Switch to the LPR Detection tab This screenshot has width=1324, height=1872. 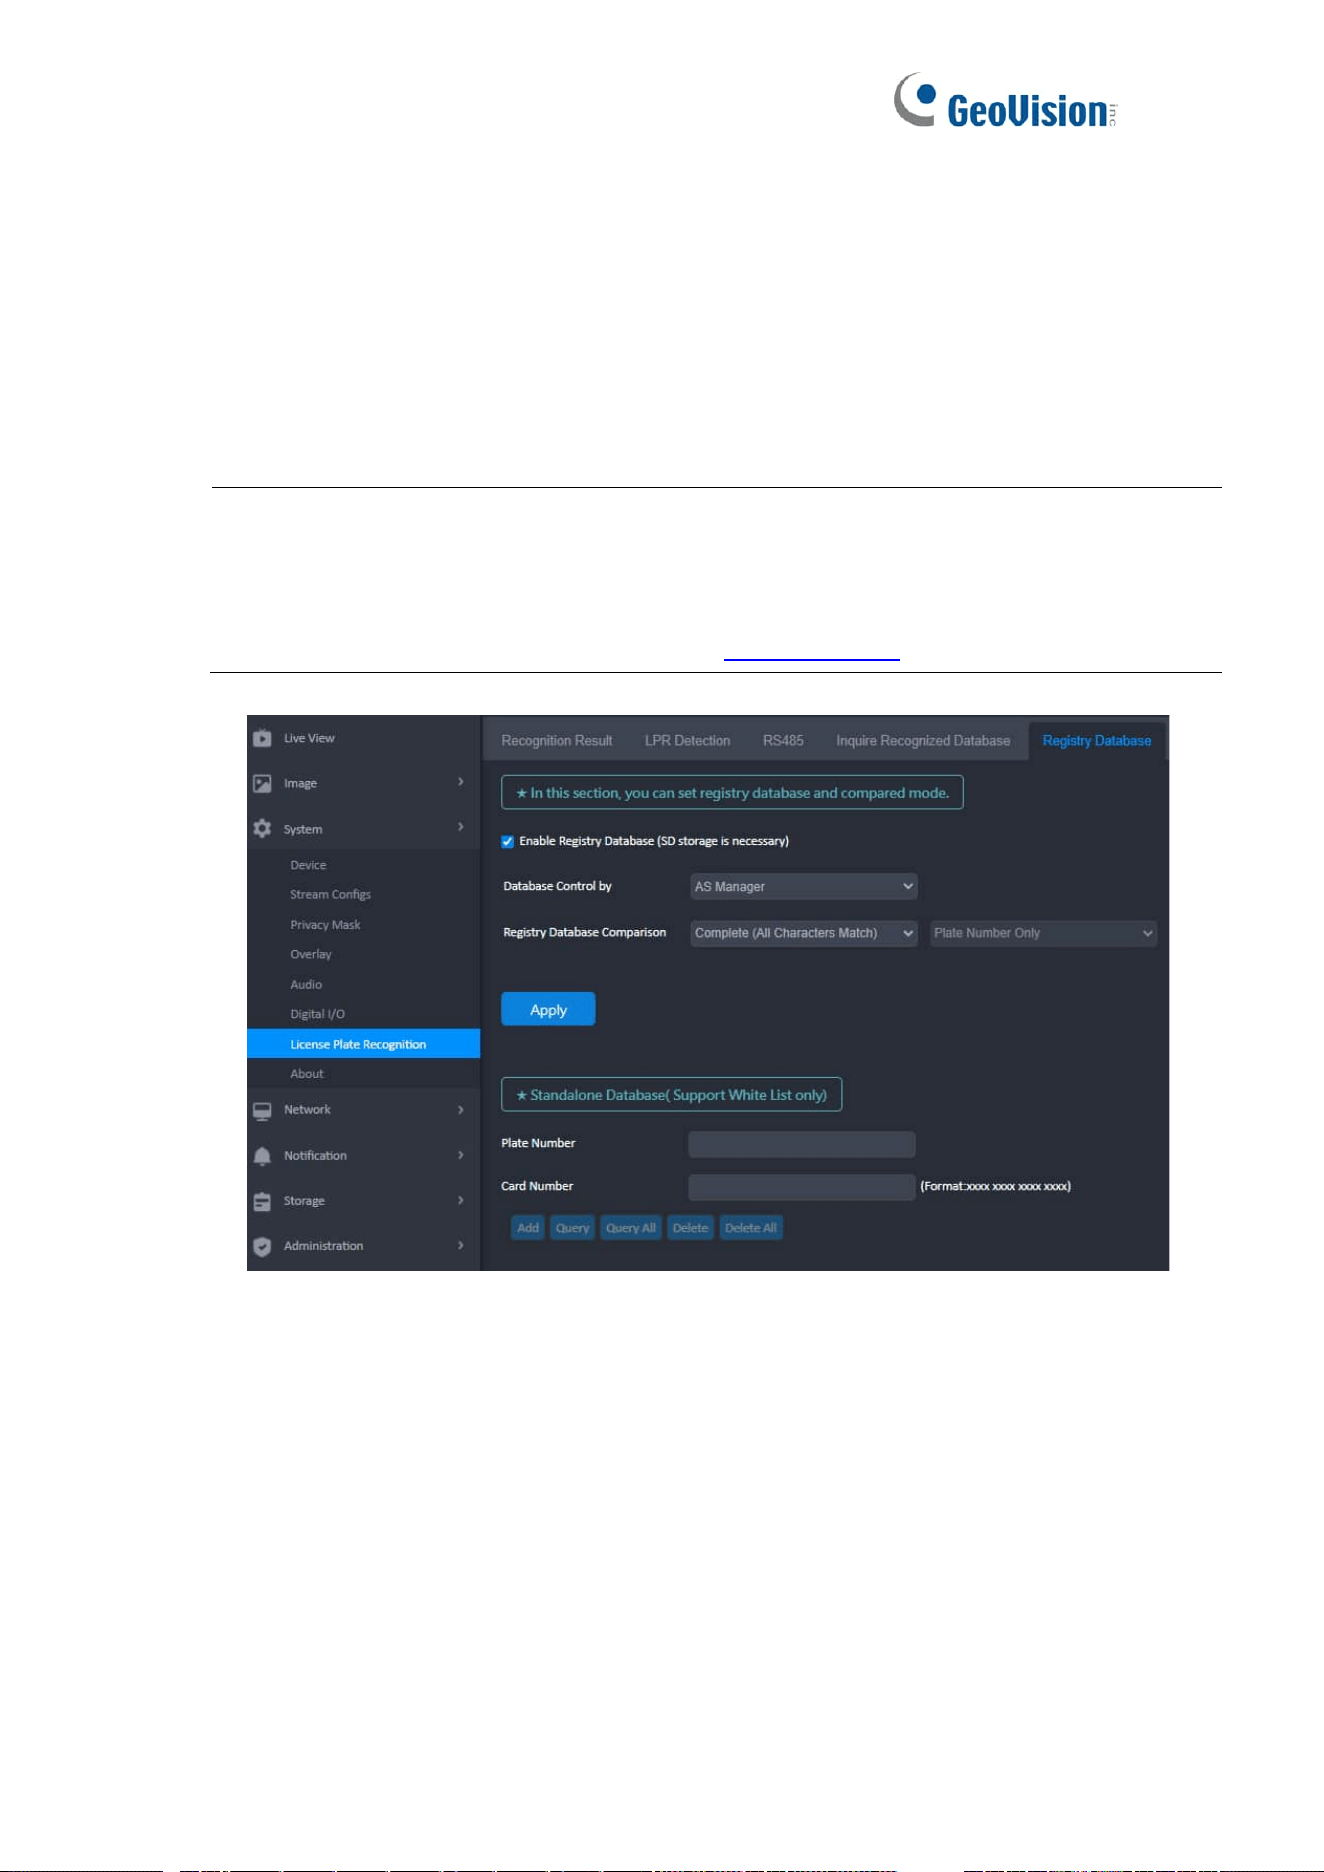pyautogui.click(x=687, y=741)
